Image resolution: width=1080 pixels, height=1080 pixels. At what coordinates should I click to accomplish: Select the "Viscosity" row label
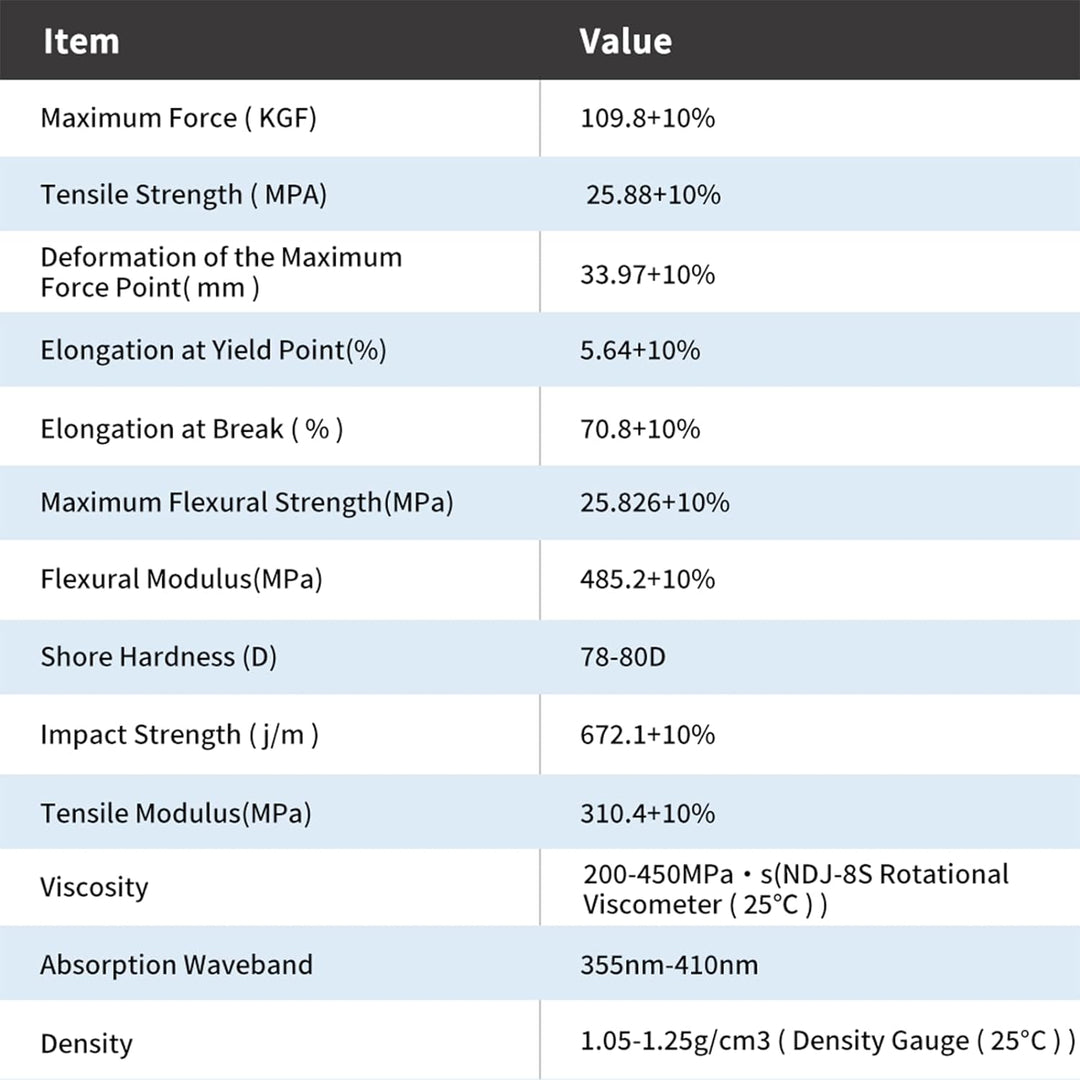(x=94, y=887)
